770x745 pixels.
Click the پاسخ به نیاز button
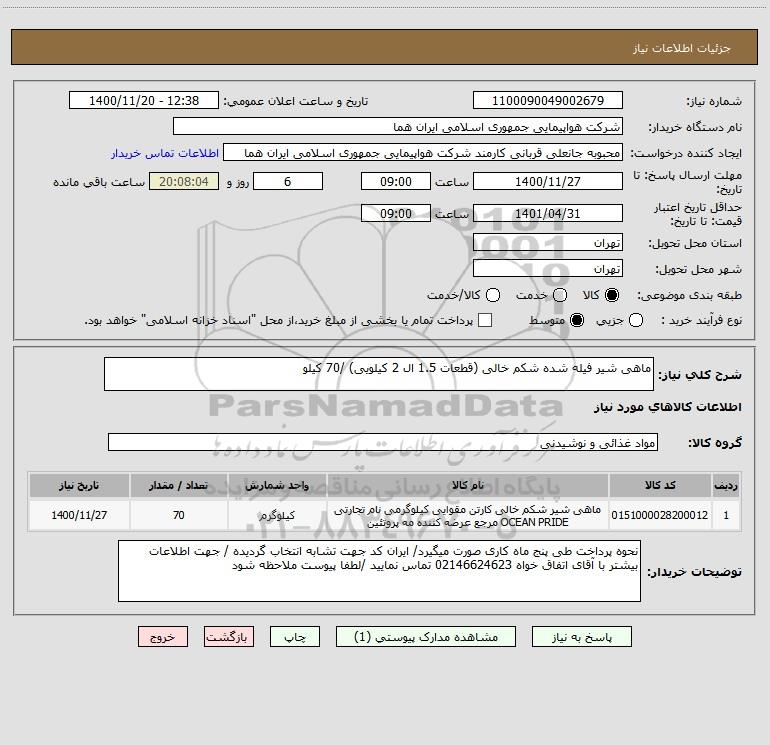point(582,637)
